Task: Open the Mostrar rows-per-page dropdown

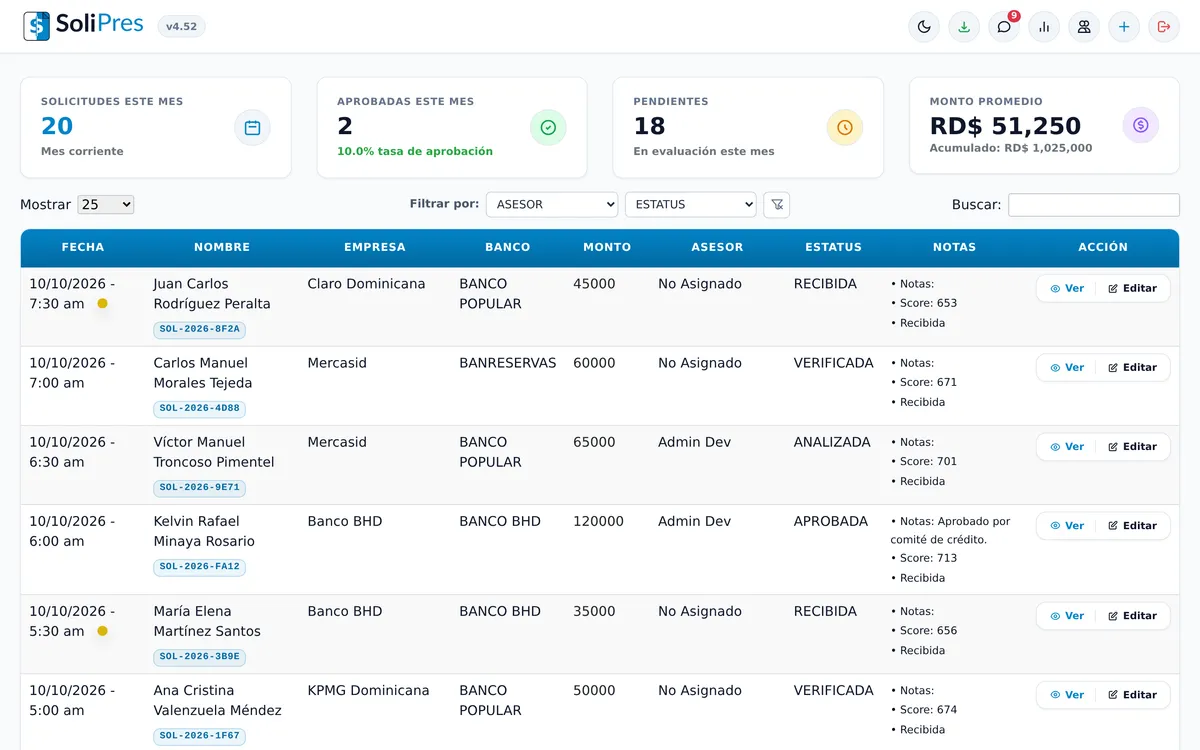Action: (106, 204)
